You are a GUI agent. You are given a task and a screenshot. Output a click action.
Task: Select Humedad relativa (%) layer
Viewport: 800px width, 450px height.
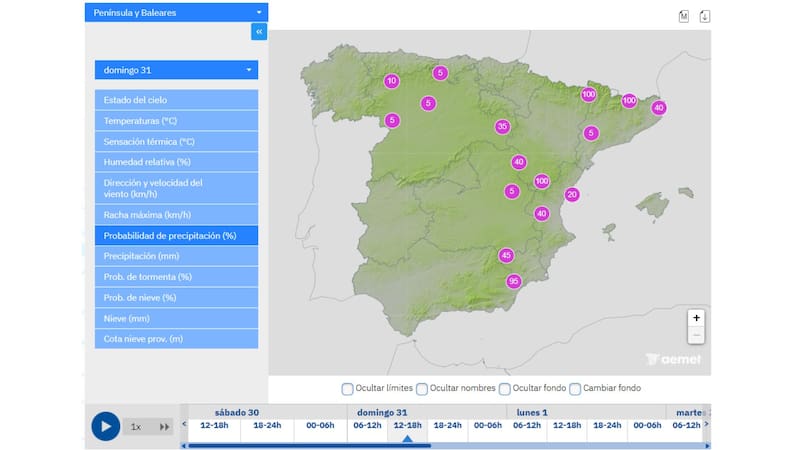[x=177, y=162]
